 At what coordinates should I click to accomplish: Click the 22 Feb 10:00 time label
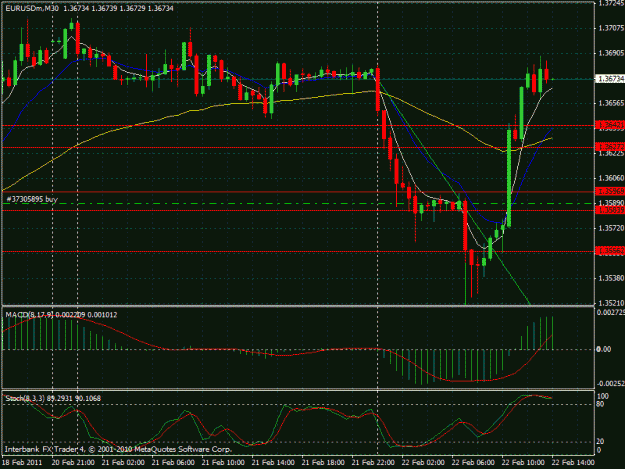(523, 463)
